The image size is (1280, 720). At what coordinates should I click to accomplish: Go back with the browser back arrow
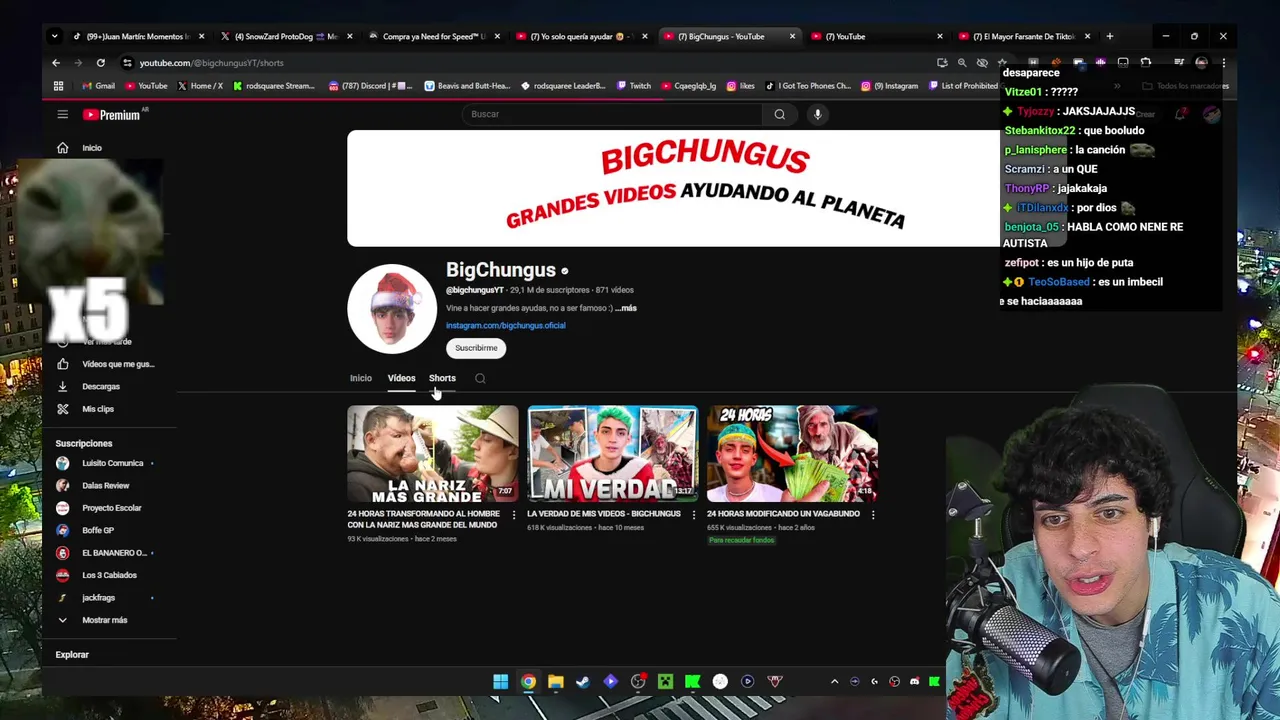[56, 63]
